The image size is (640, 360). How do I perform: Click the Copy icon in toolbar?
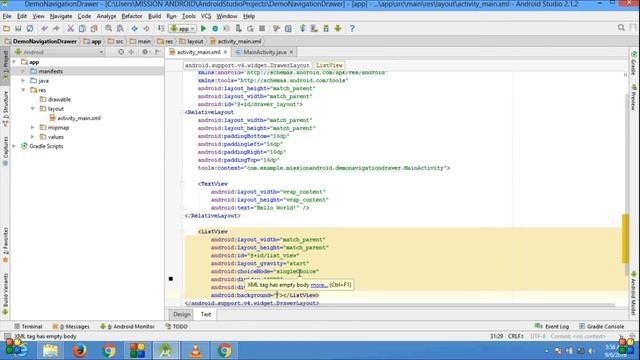[82, 29]
